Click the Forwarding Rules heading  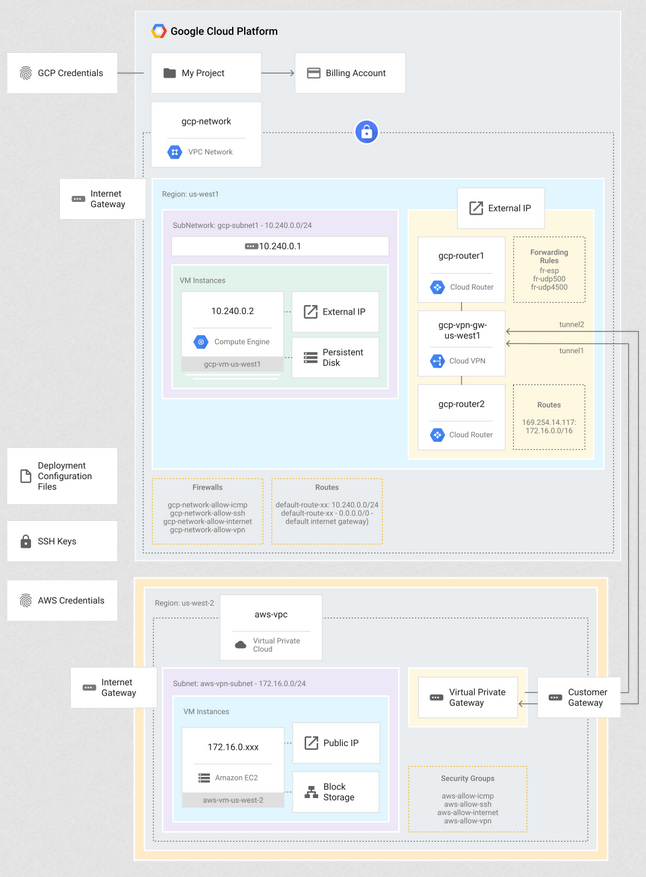coord(549,256)
